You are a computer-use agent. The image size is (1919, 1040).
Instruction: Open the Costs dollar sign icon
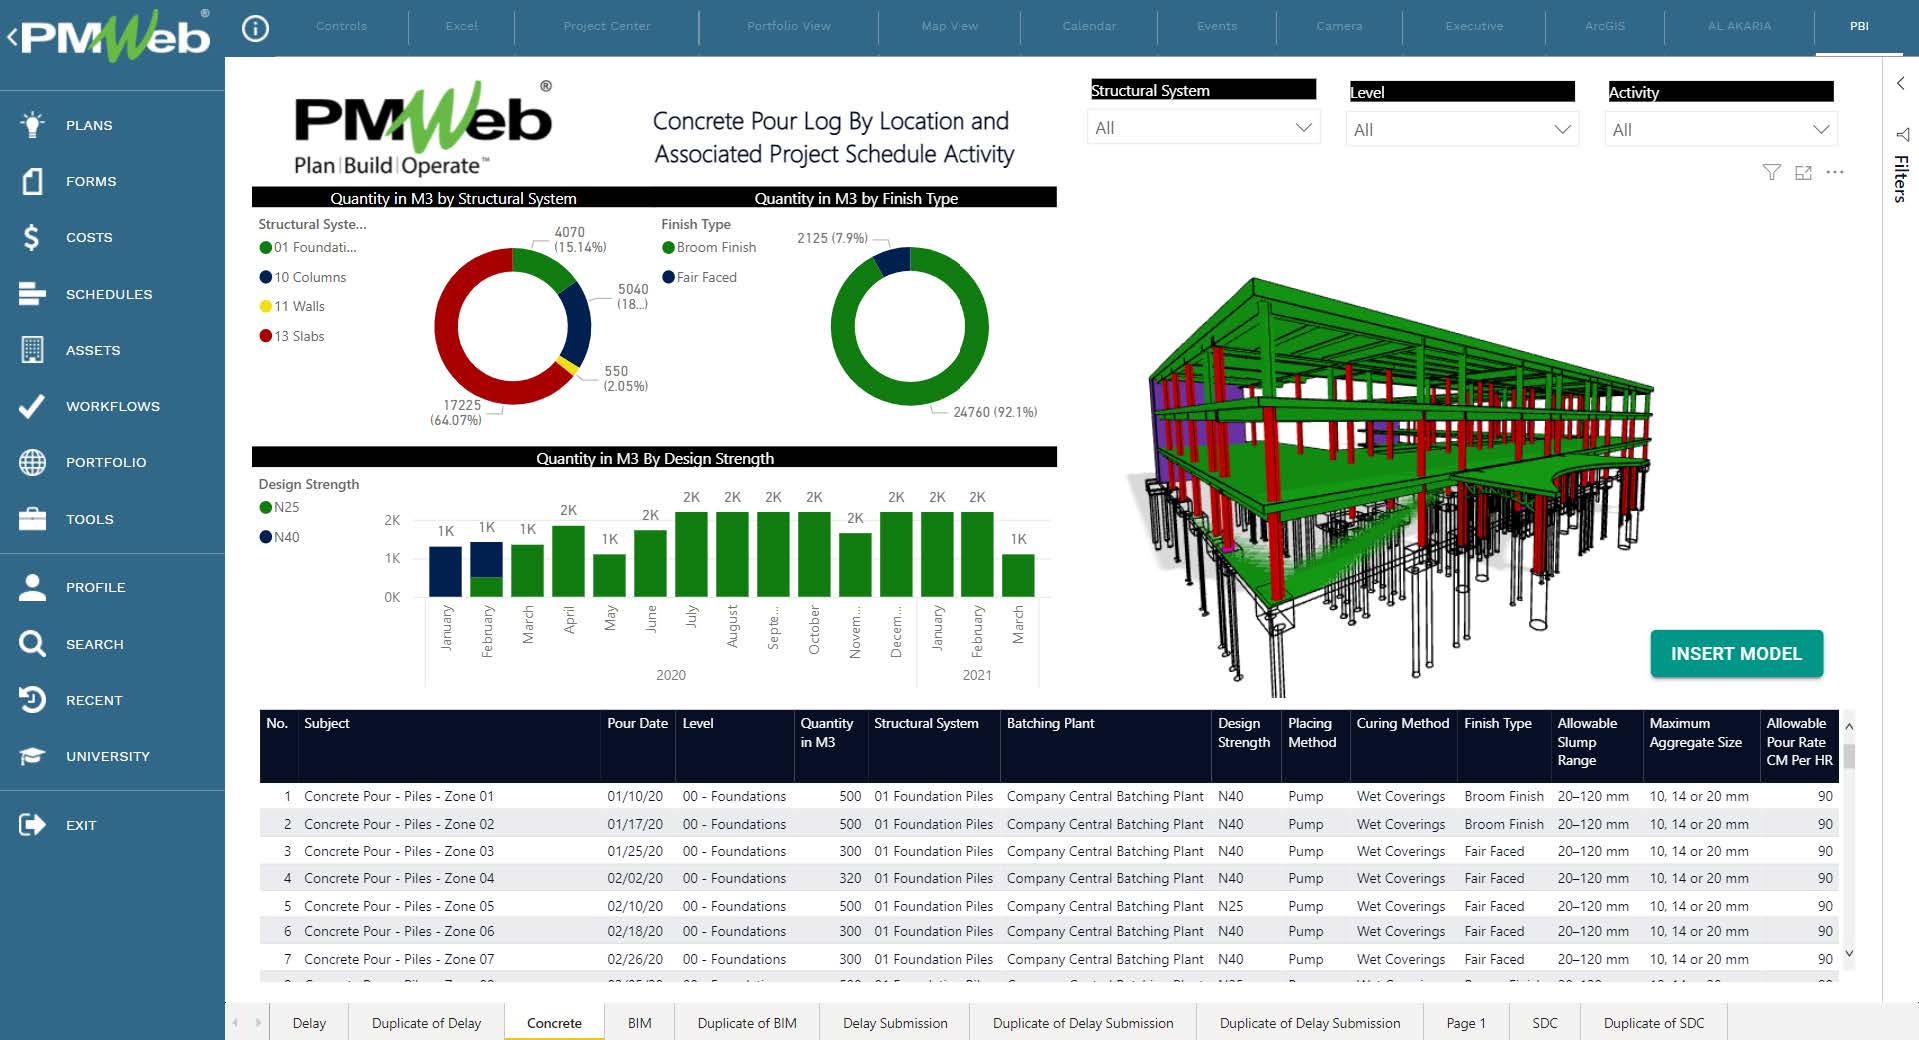pyautogui.click(x=32, y=237)
